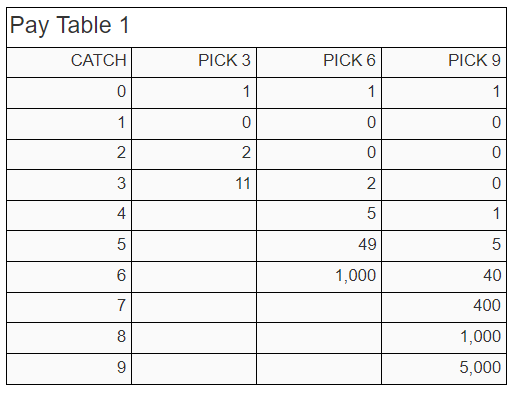
Task: Click PICK 6 payout of 5 for catch 4
Action: [x=371, y=213]
